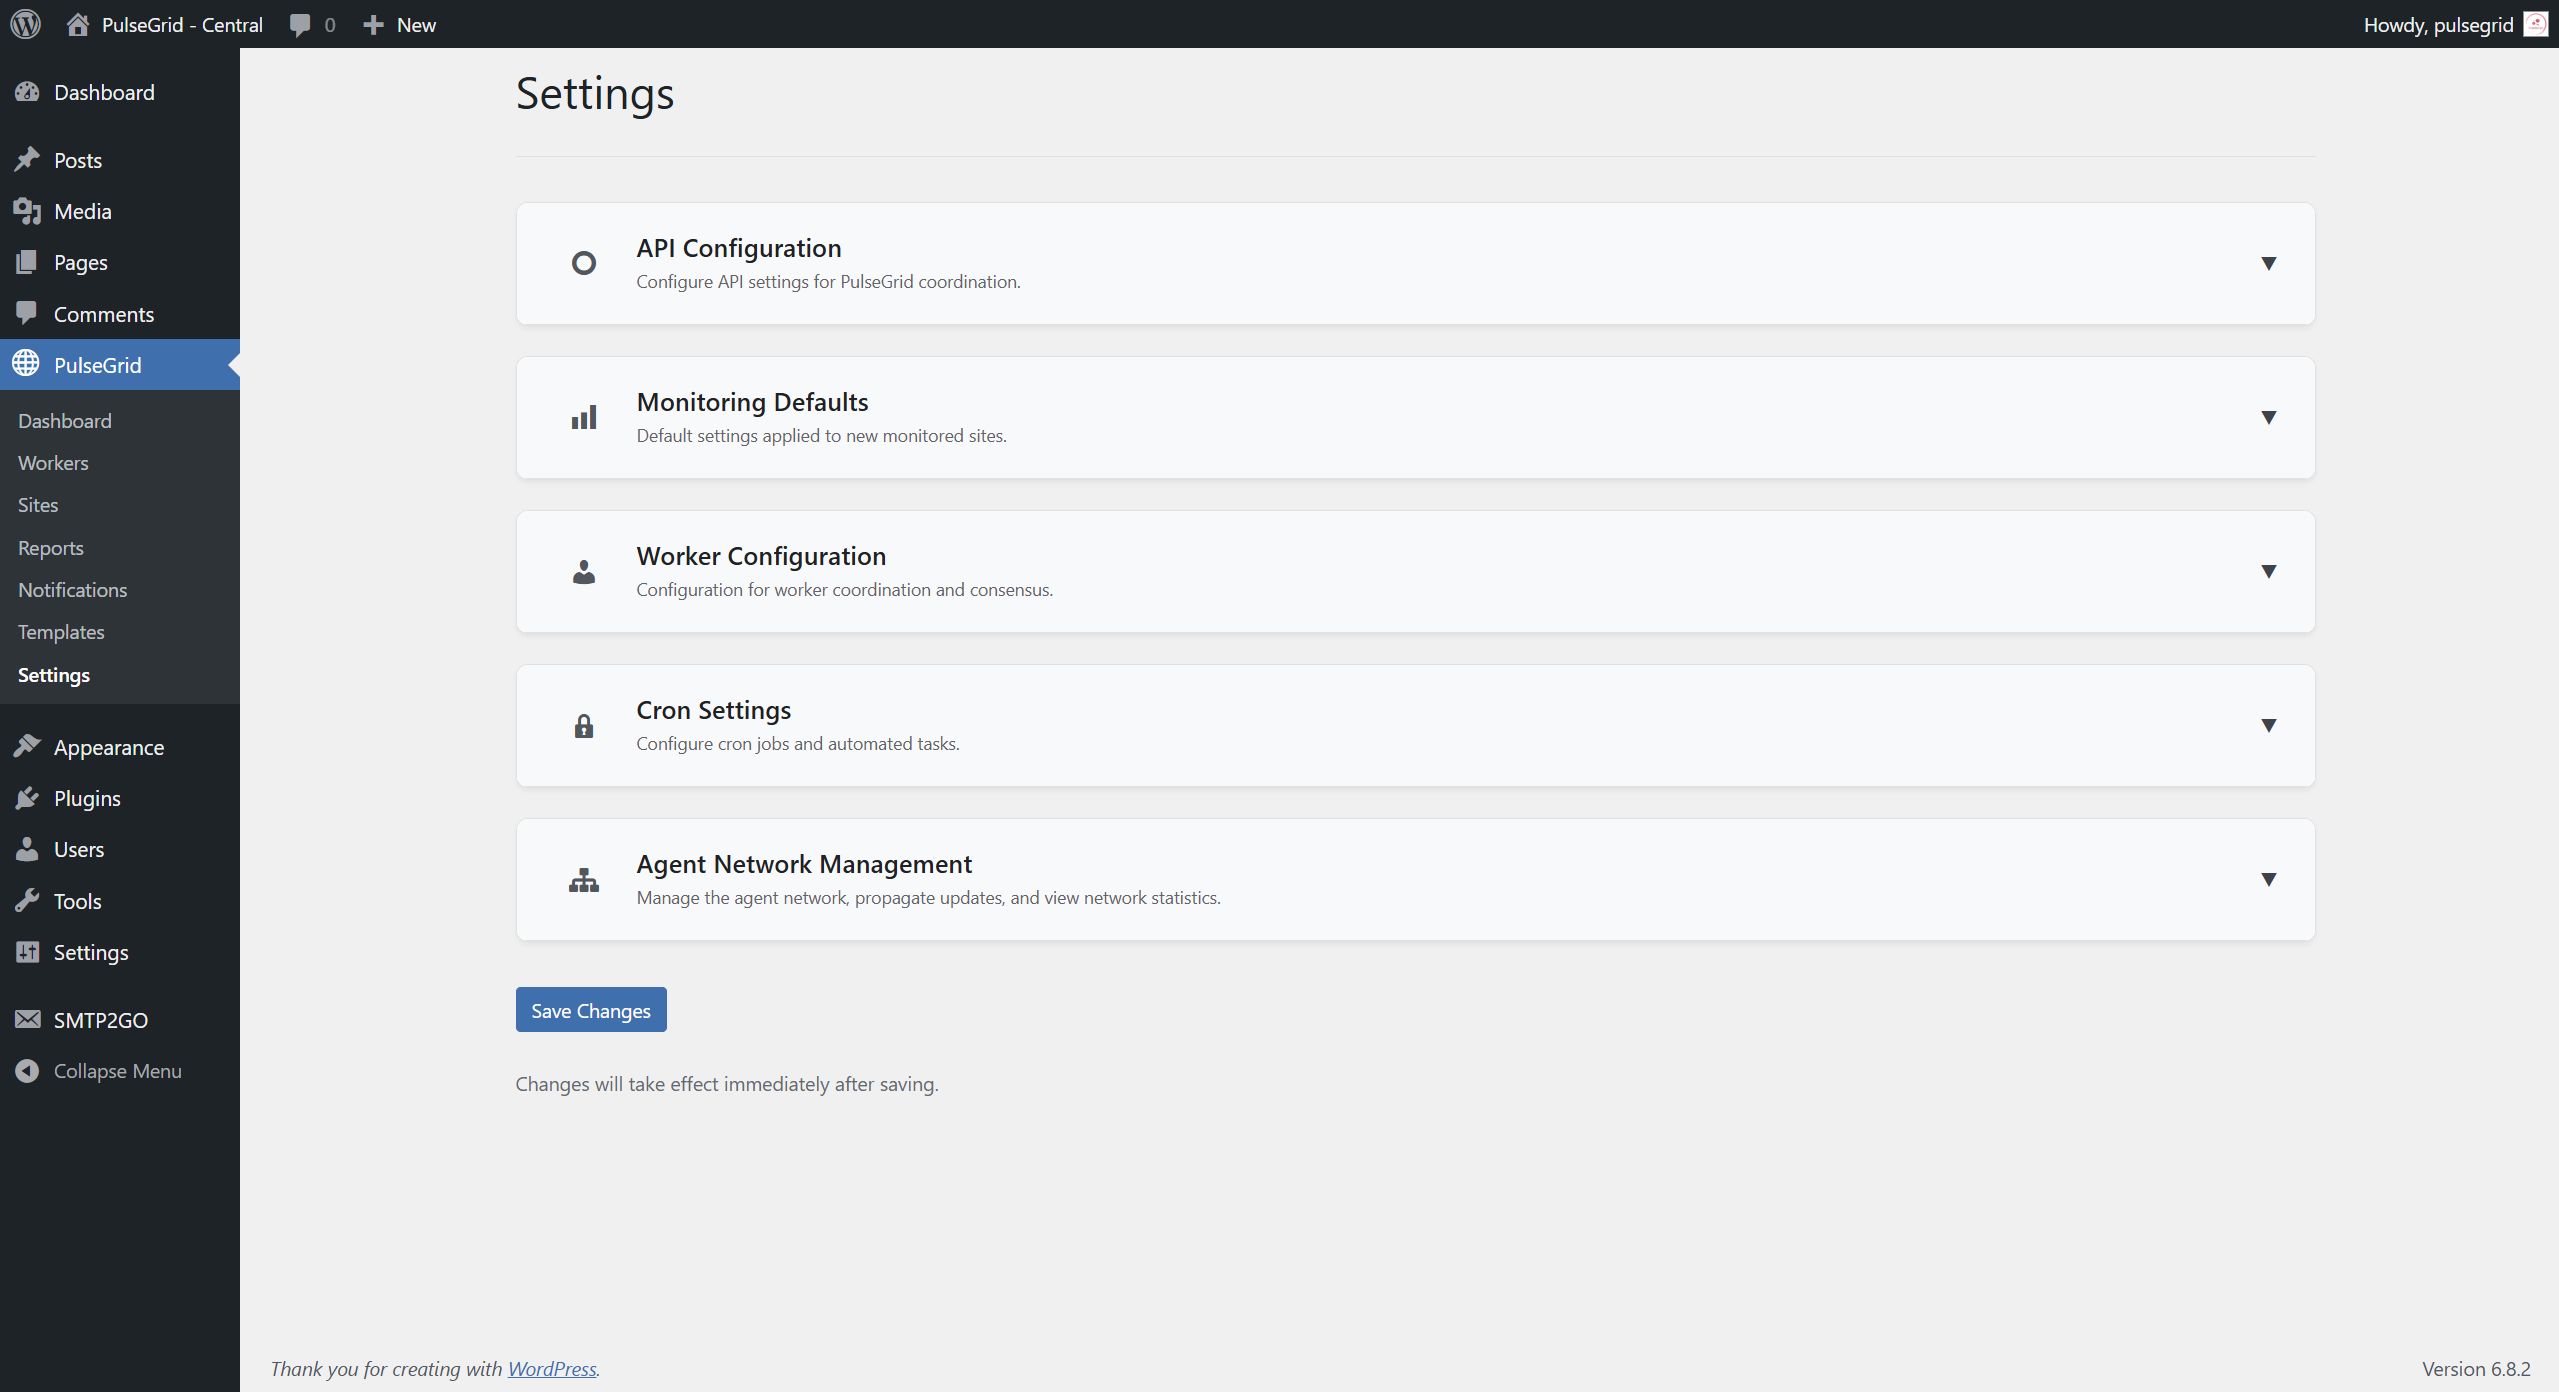This screenshot has width=2559, height=1392.
Task: Click the Cron Settings lock icon
Action: click(x=584, y=726)
